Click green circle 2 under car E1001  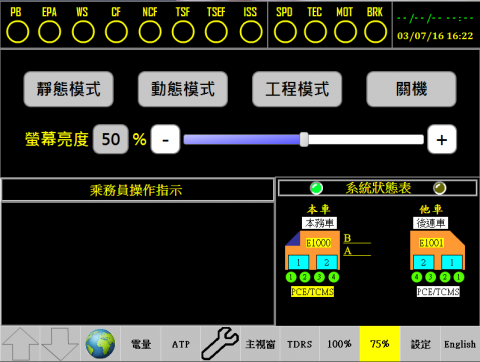(445, 277)
